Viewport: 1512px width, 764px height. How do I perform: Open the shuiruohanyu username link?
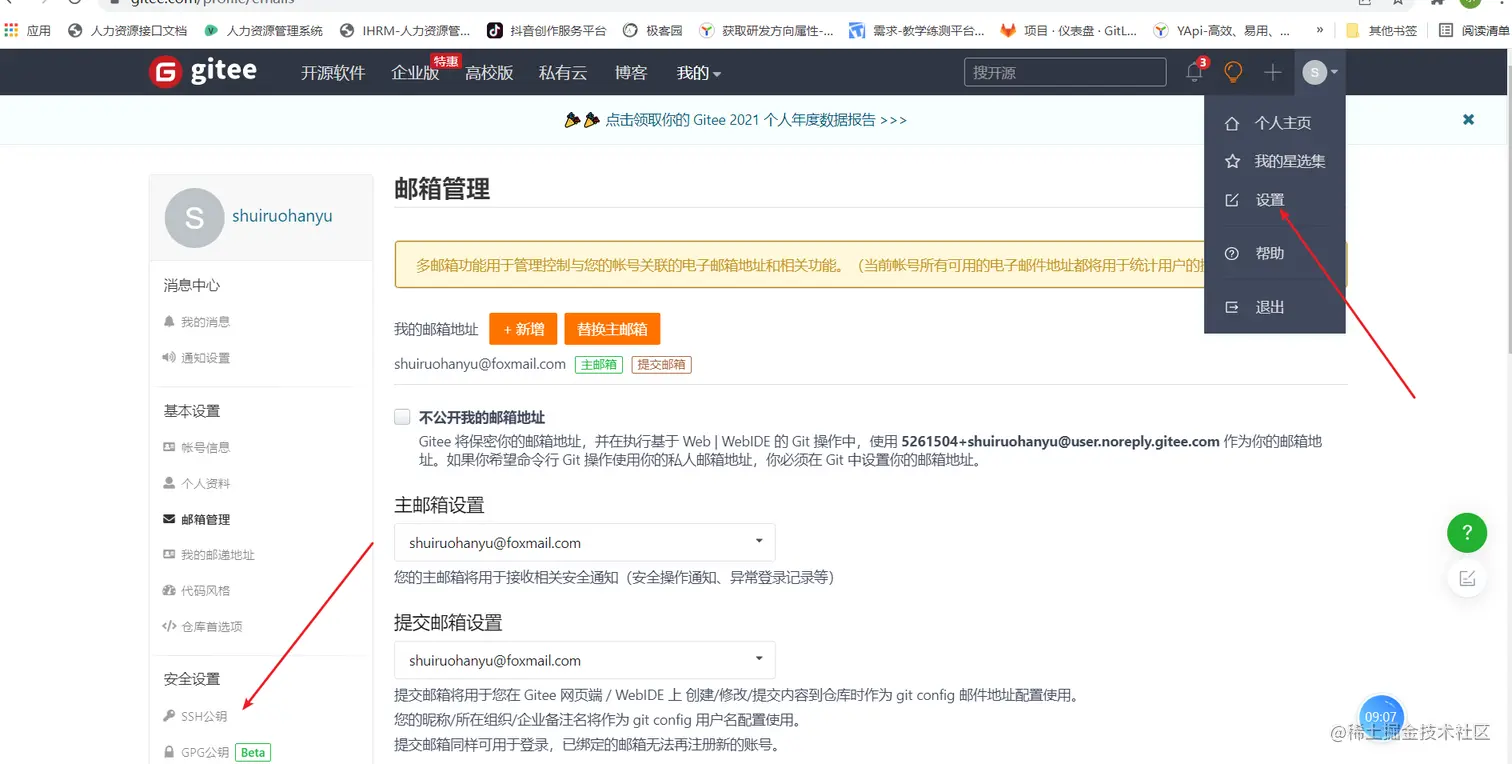point(282,216)
